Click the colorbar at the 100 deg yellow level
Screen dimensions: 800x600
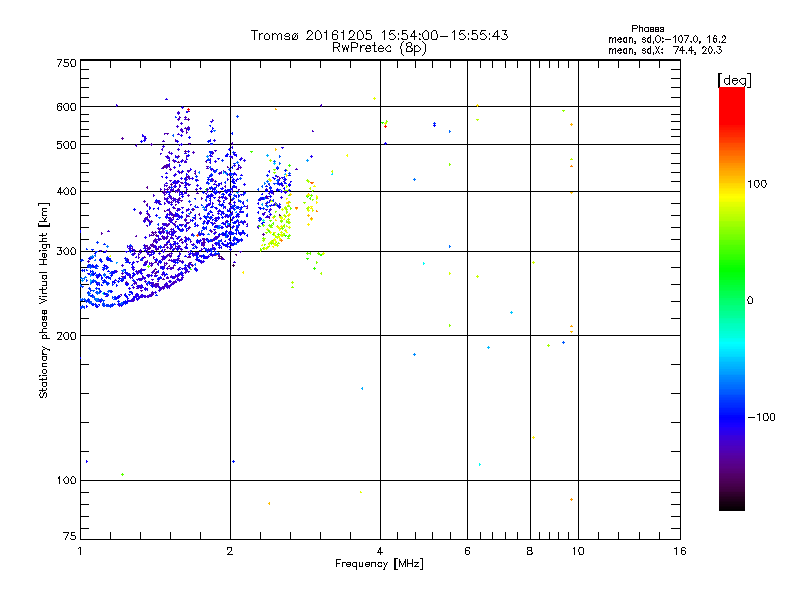tap(732, 184)
